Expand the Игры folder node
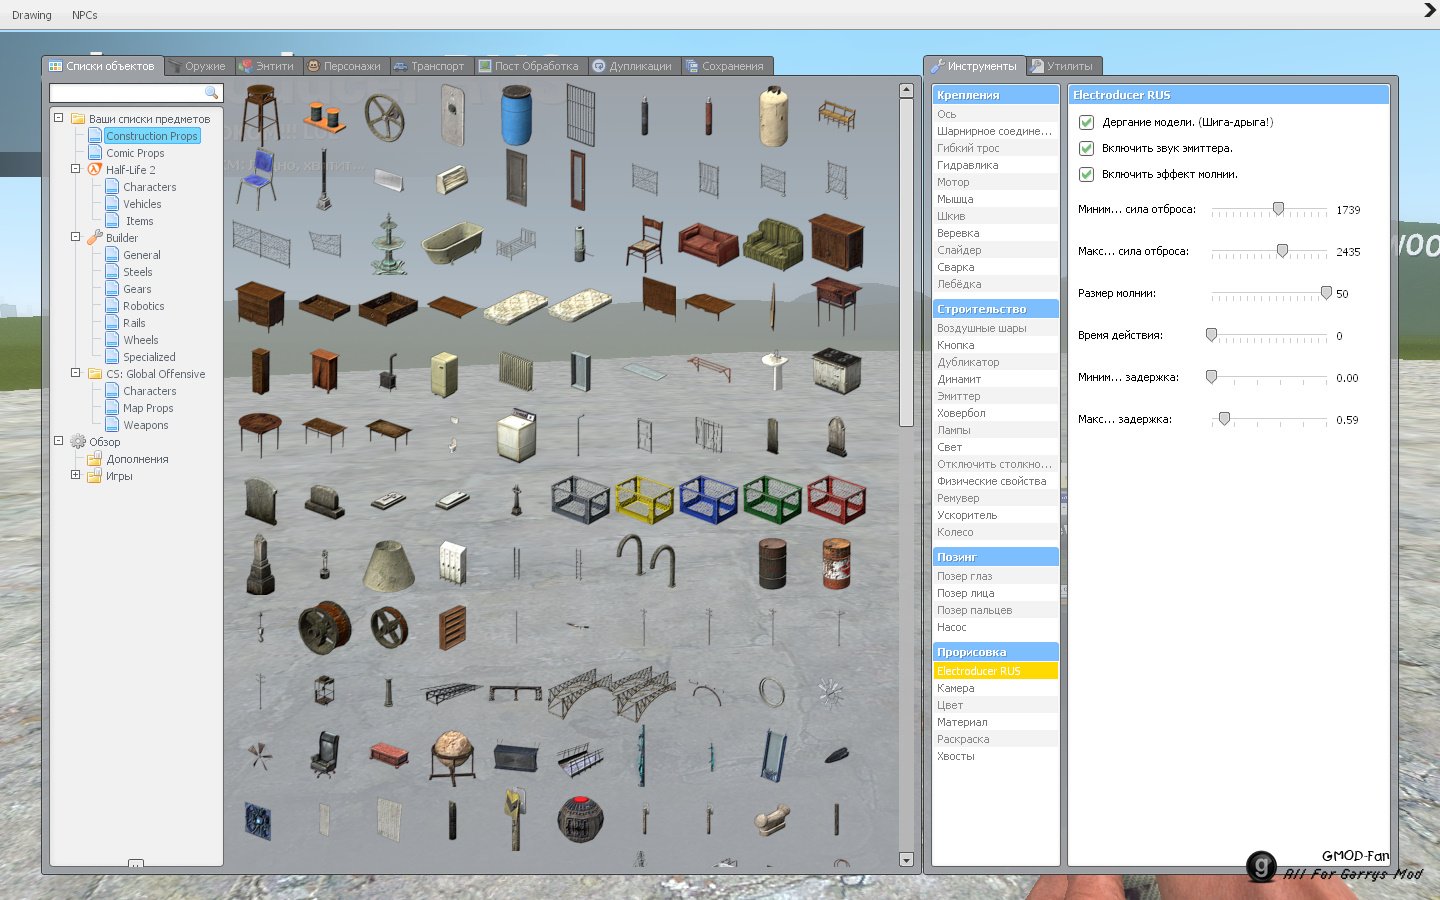The width and height of the screenshot is (1440, 900). pyautogui.click(x=75, y=475)
